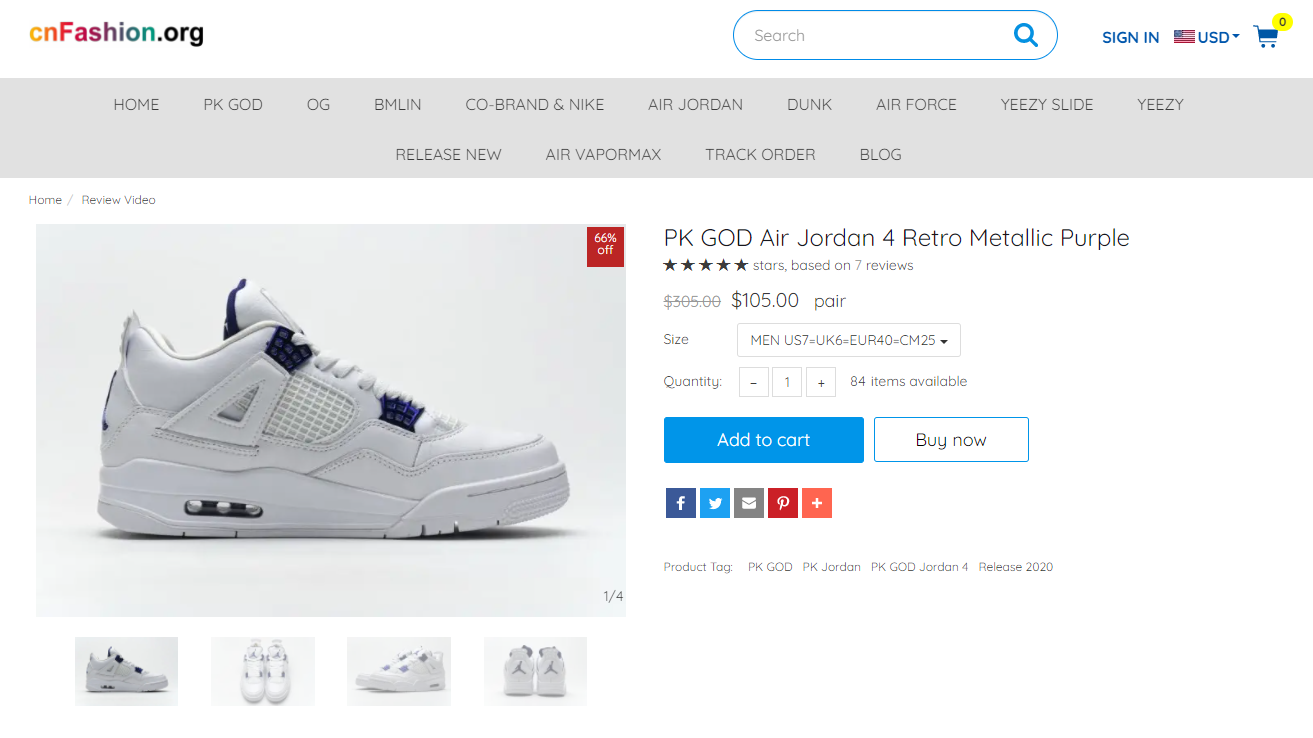
Task: Click the PK GOD Jordan 4 tag
Action: point(919,567)
